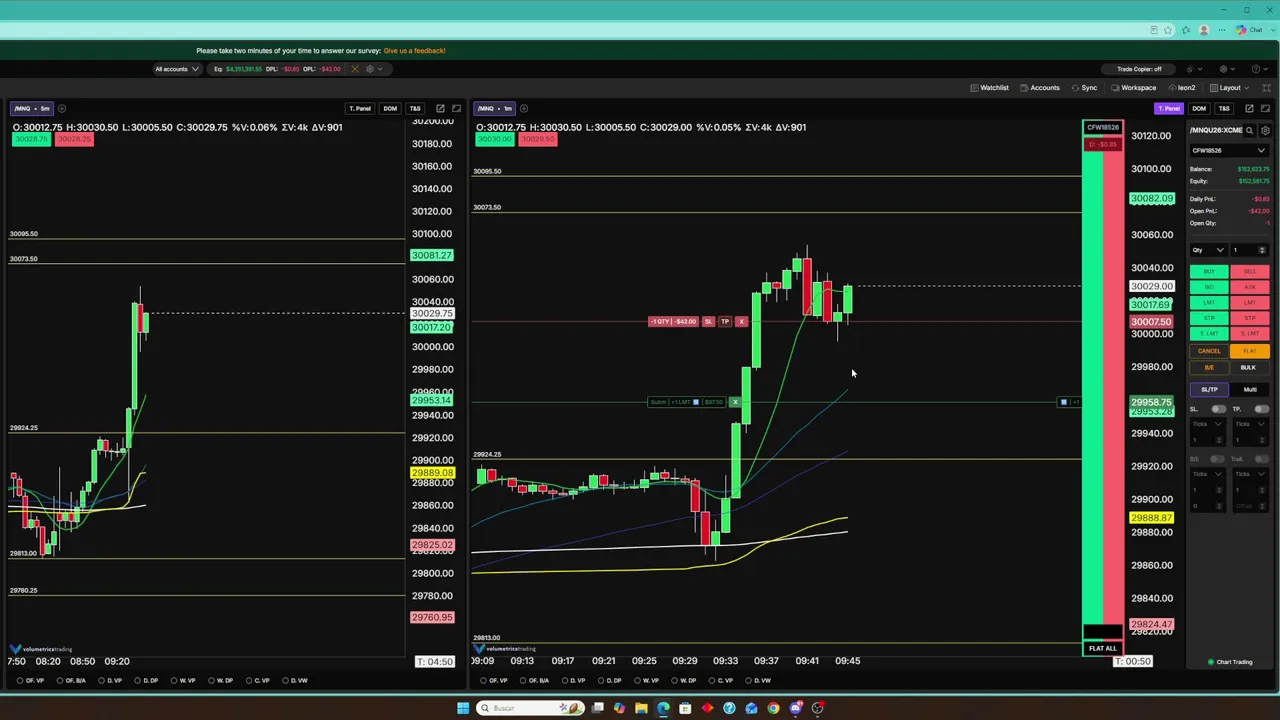Image resolution: width=1280 pixels, height=720 pixels.
Task: Toggle the Trade Copier off button
Action: [1139, 69]
